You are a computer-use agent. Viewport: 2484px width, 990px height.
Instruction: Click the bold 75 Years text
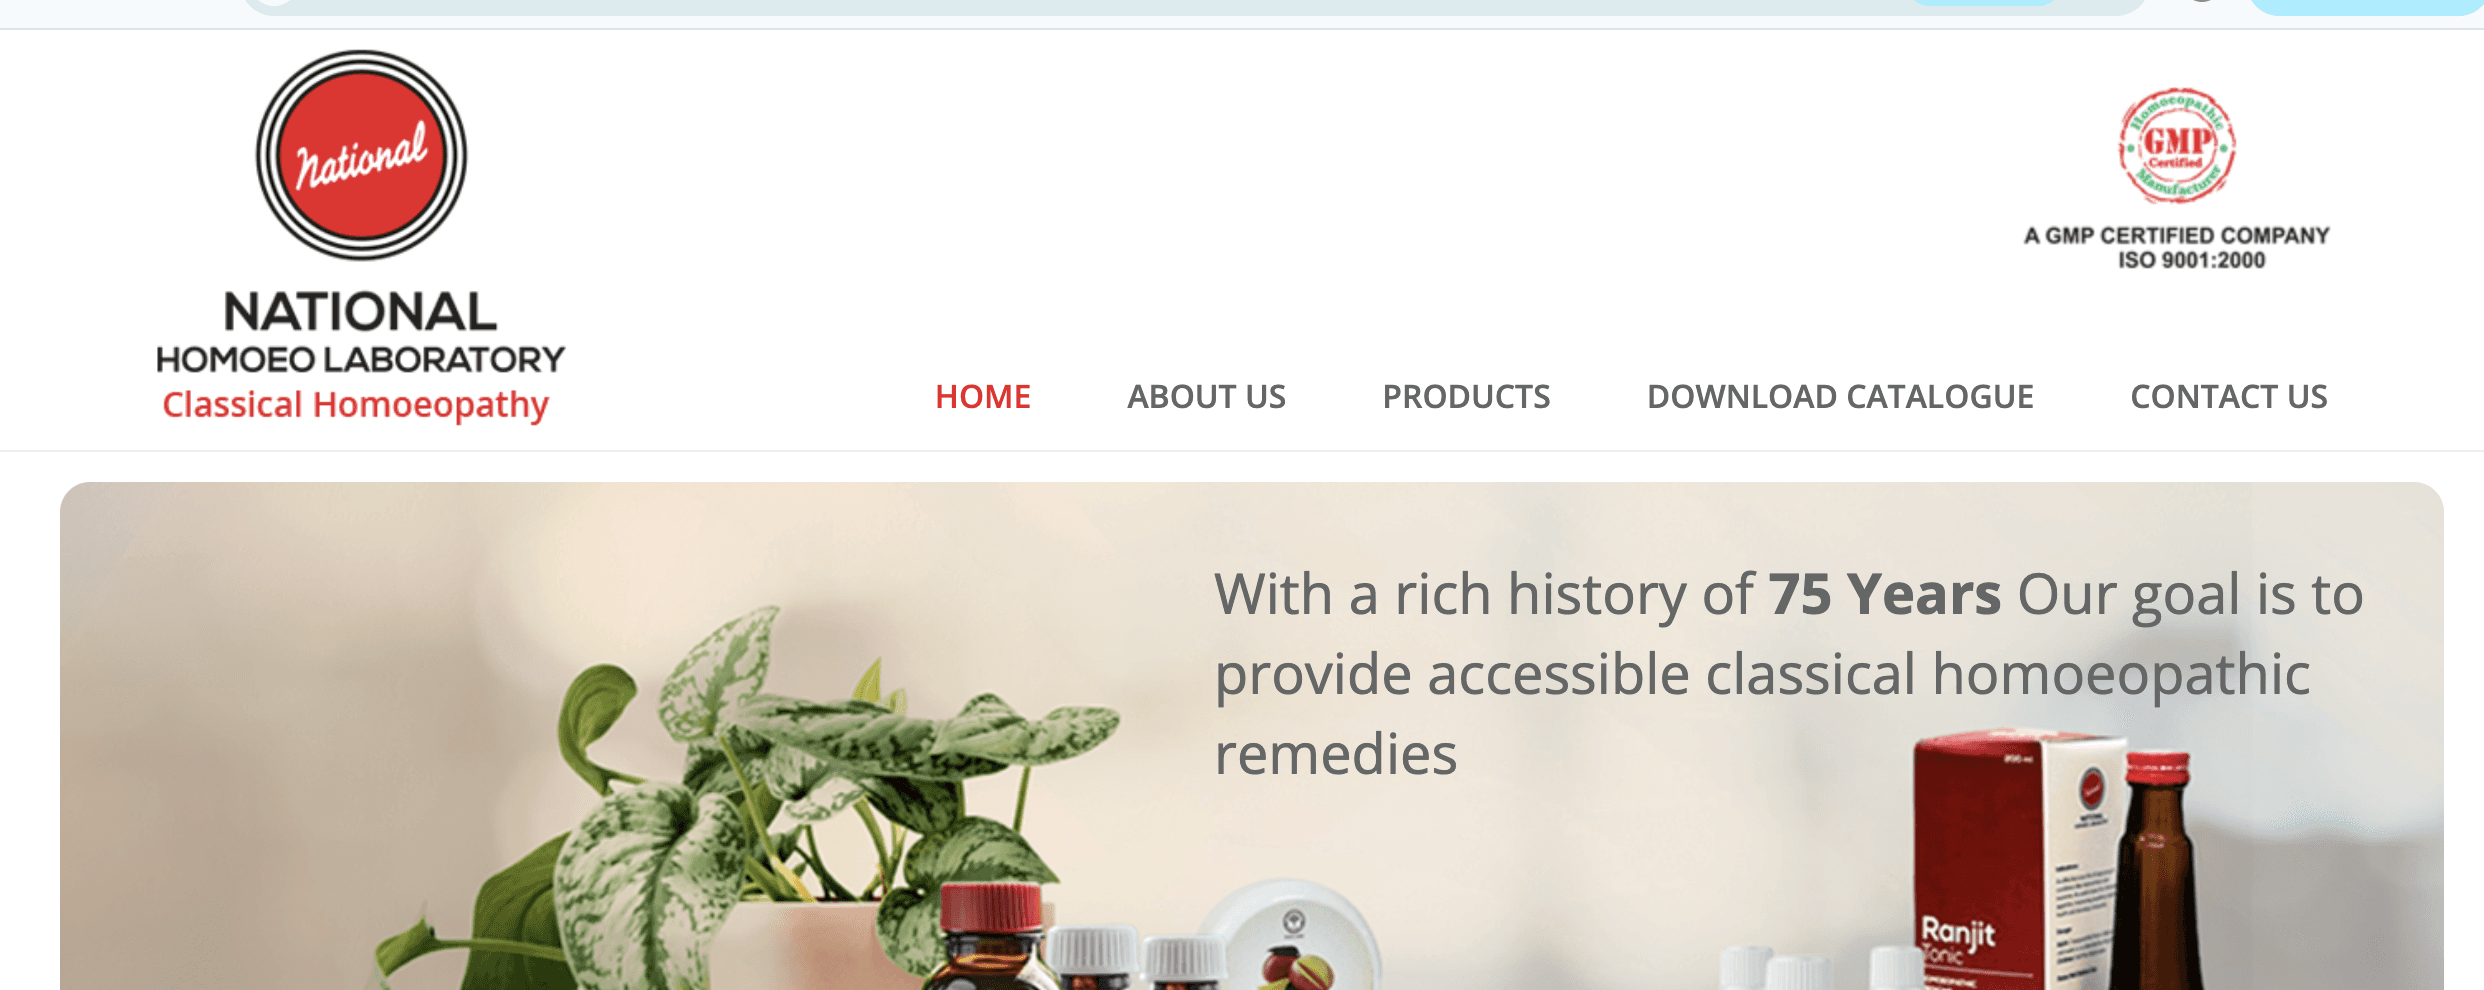pos(1884,594)
